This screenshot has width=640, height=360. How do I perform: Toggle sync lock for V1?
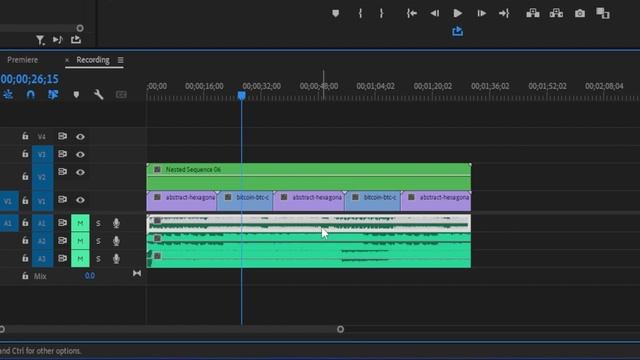[62, 200]
